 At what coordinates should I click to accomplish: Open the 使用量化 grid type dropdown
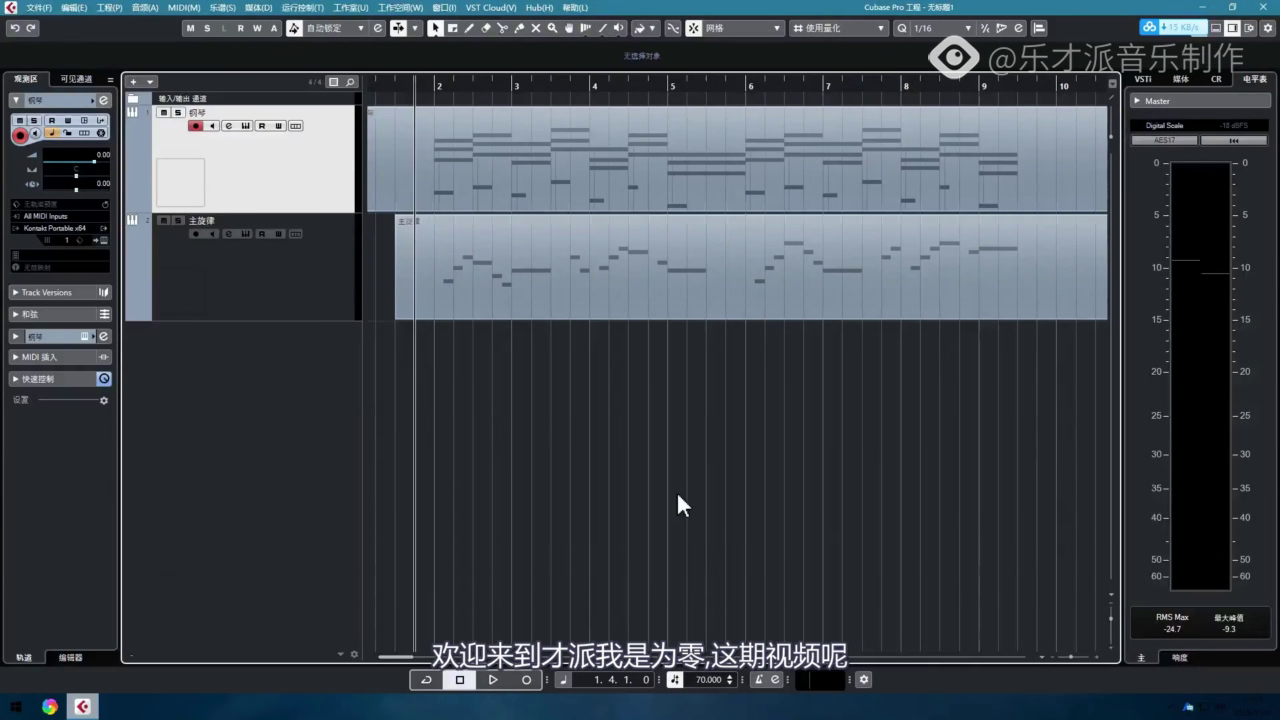[840, 28]
